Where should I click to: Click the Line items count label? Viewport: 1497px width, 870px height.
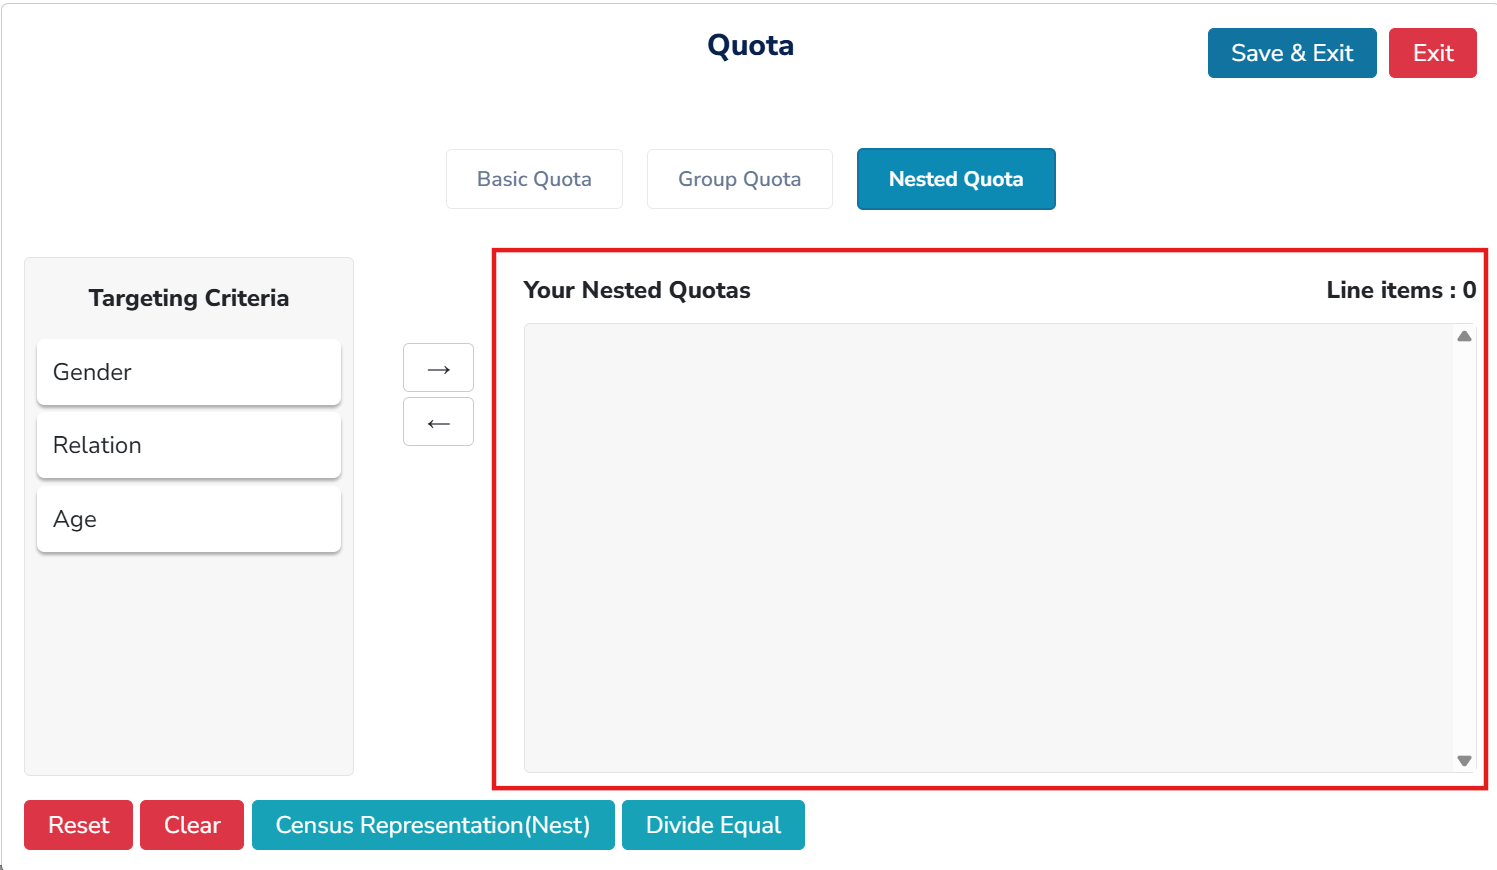pos(1400,290)
